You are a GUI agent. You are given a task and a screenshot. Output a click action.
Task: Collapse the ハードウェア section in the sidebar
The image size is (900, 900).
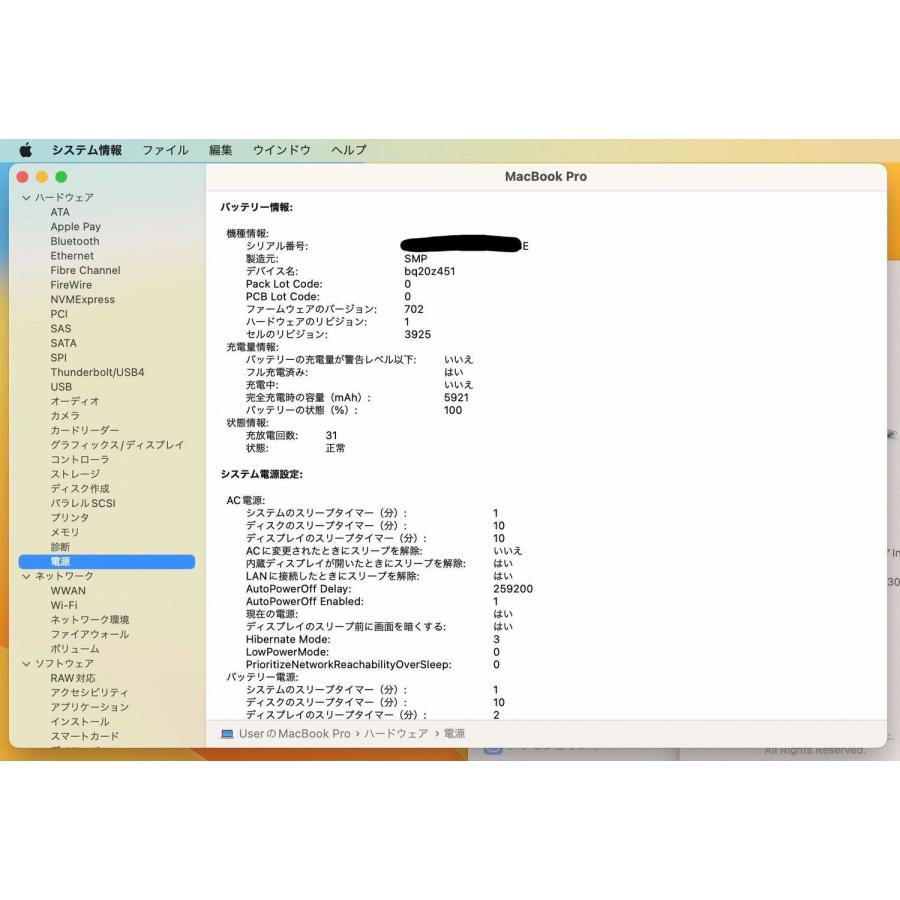click(25, 197)
